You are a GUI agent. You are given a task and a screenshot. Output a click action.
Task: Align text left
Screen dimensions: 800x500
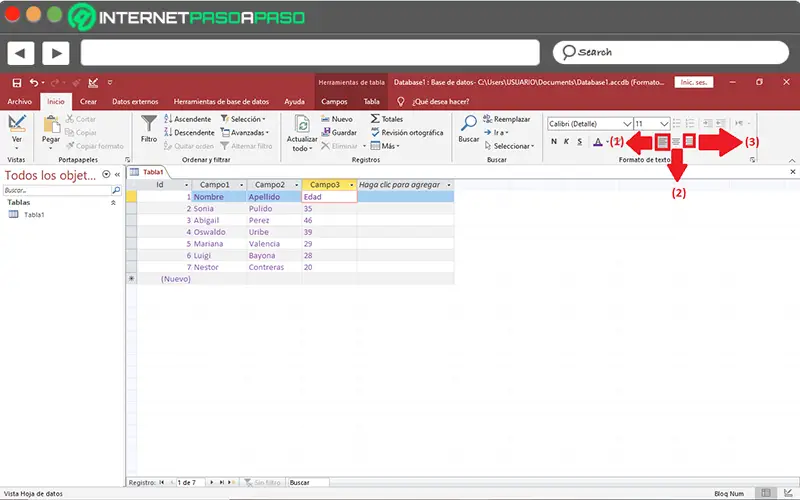(x=662, y=142)
